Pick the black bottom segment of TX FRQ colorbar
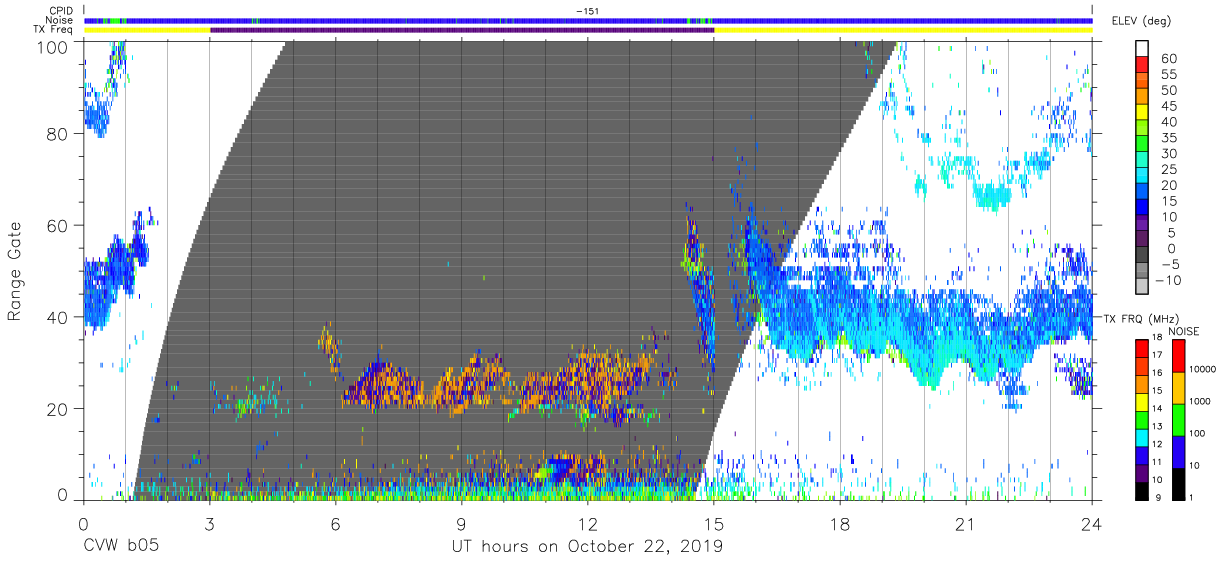This screenshot has height=567, width=1228. click(1143, 490)
